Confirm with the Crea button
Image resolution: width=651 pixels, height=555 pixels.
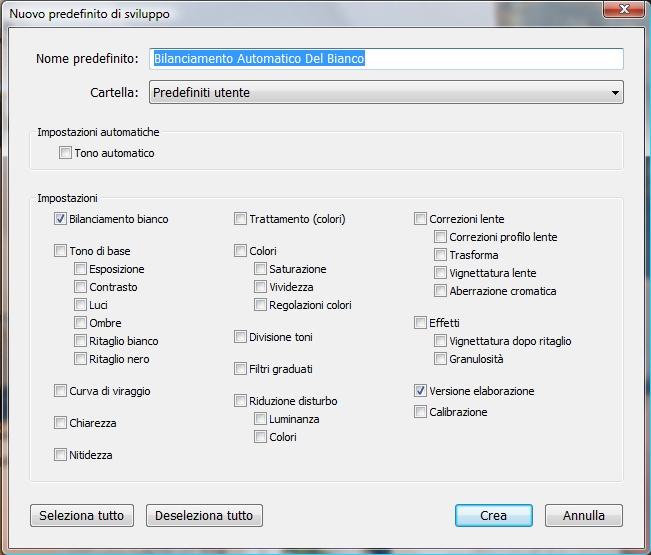[494, 516]
